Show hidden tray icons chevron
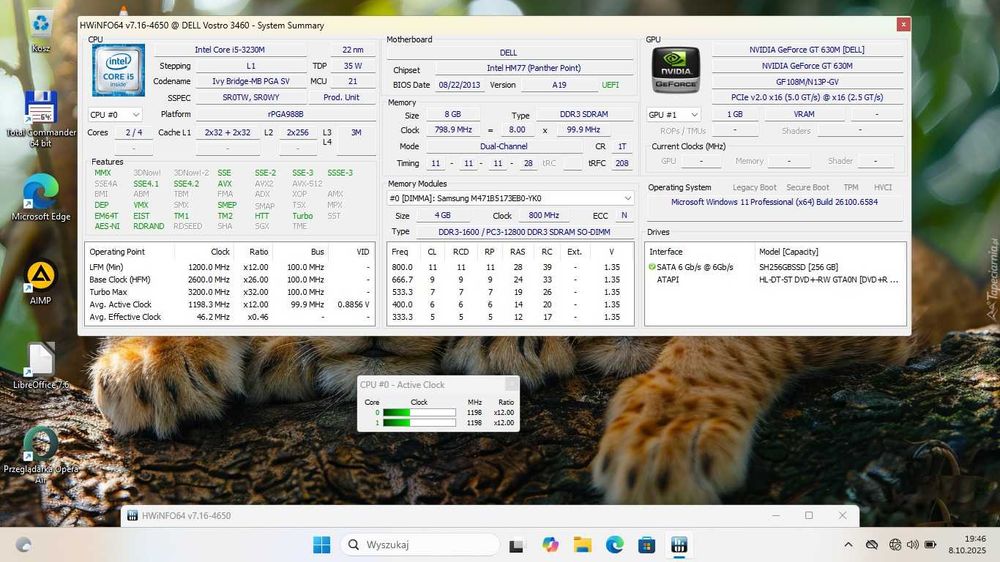Viewport: 1000px width, 562px height. point(848,545)
